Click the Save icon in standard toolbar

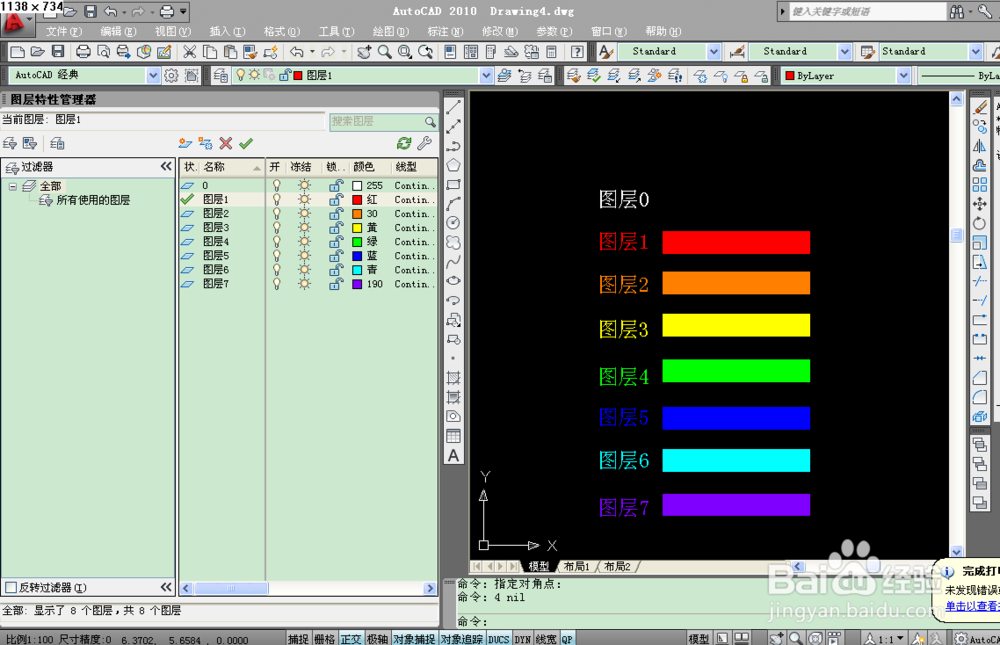(58, 52)
